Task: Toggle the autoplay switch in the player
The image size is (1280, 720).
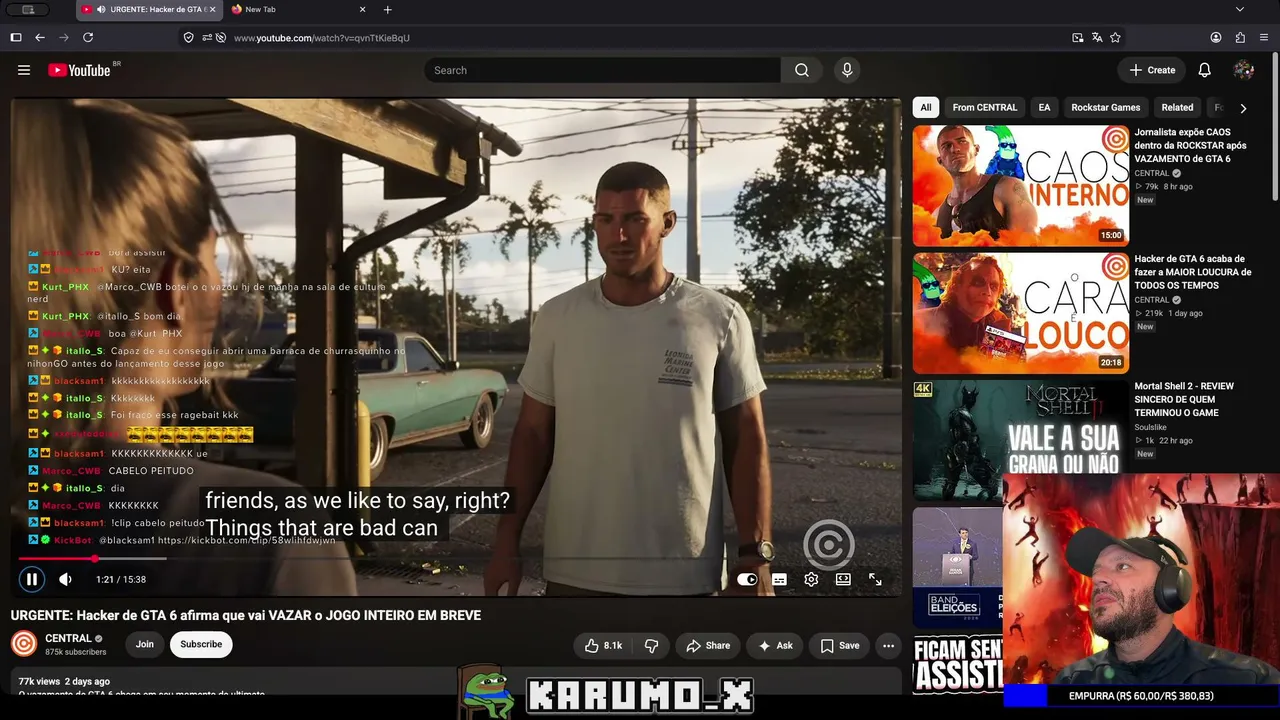Action: [747, 579]
